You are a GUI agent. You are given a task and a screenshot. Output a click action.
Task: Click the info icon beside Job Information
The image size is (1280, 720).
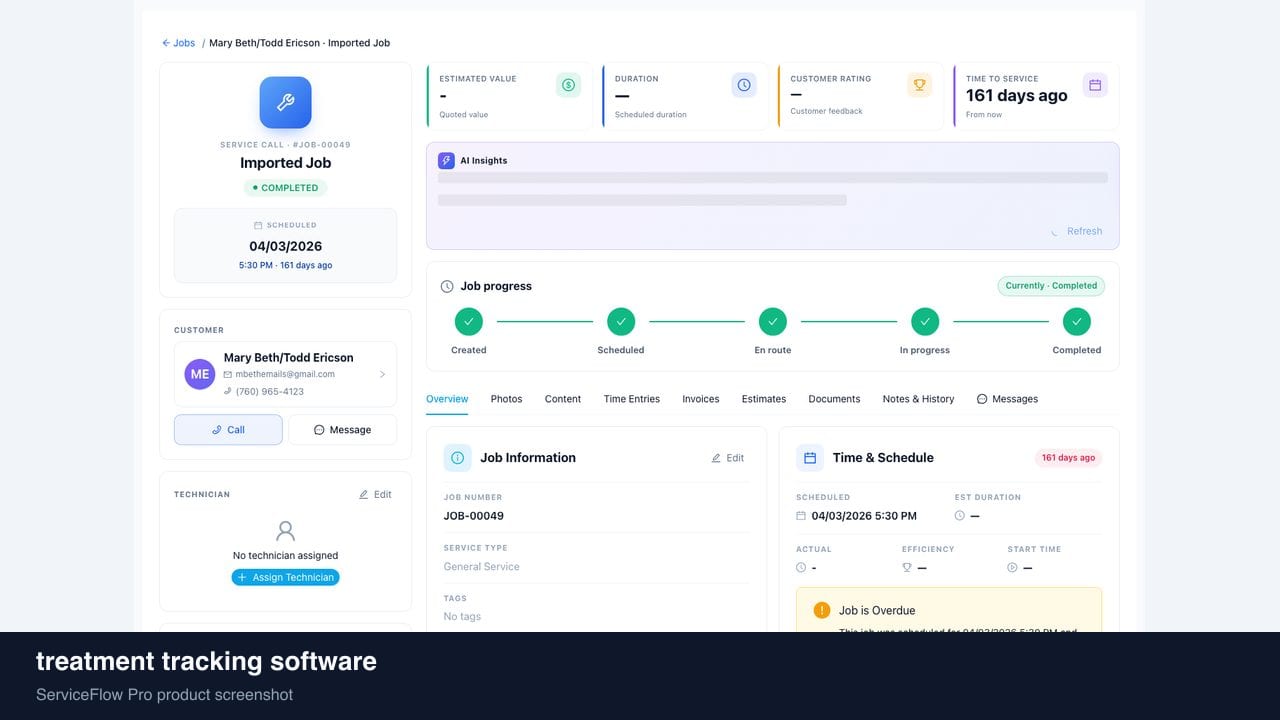(457, 458)
